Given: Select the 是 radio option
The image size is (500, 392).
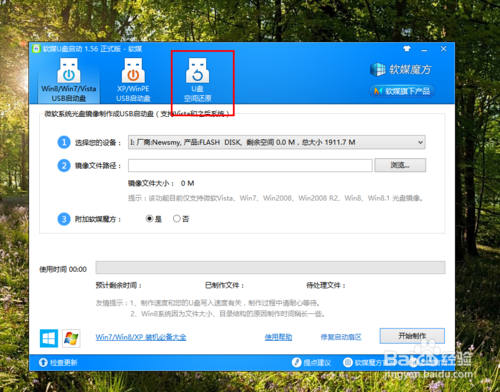Looking at the screenshot, I should click(154, 219).
